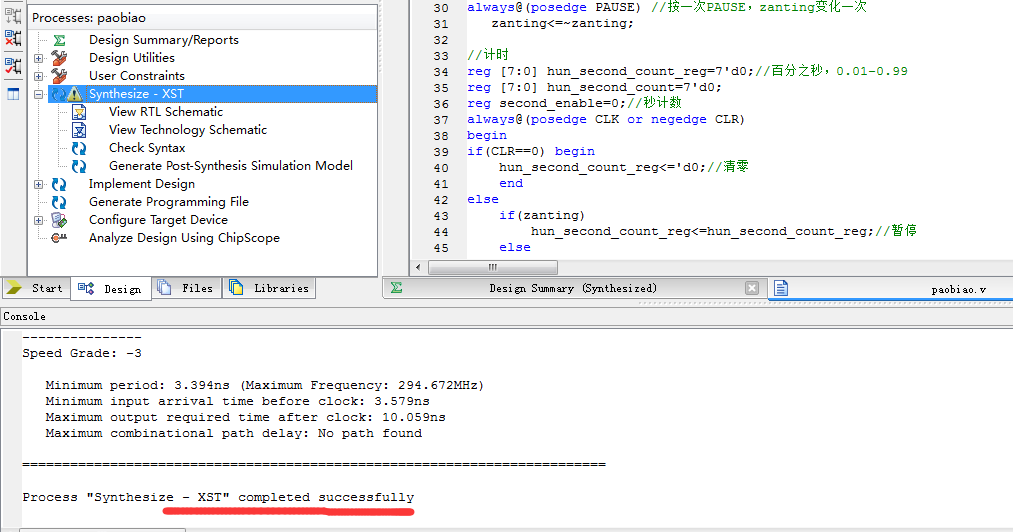Click the run-with-checkmark sidebar toolbar icon
1013x532 pixels.
pos(13,65)
